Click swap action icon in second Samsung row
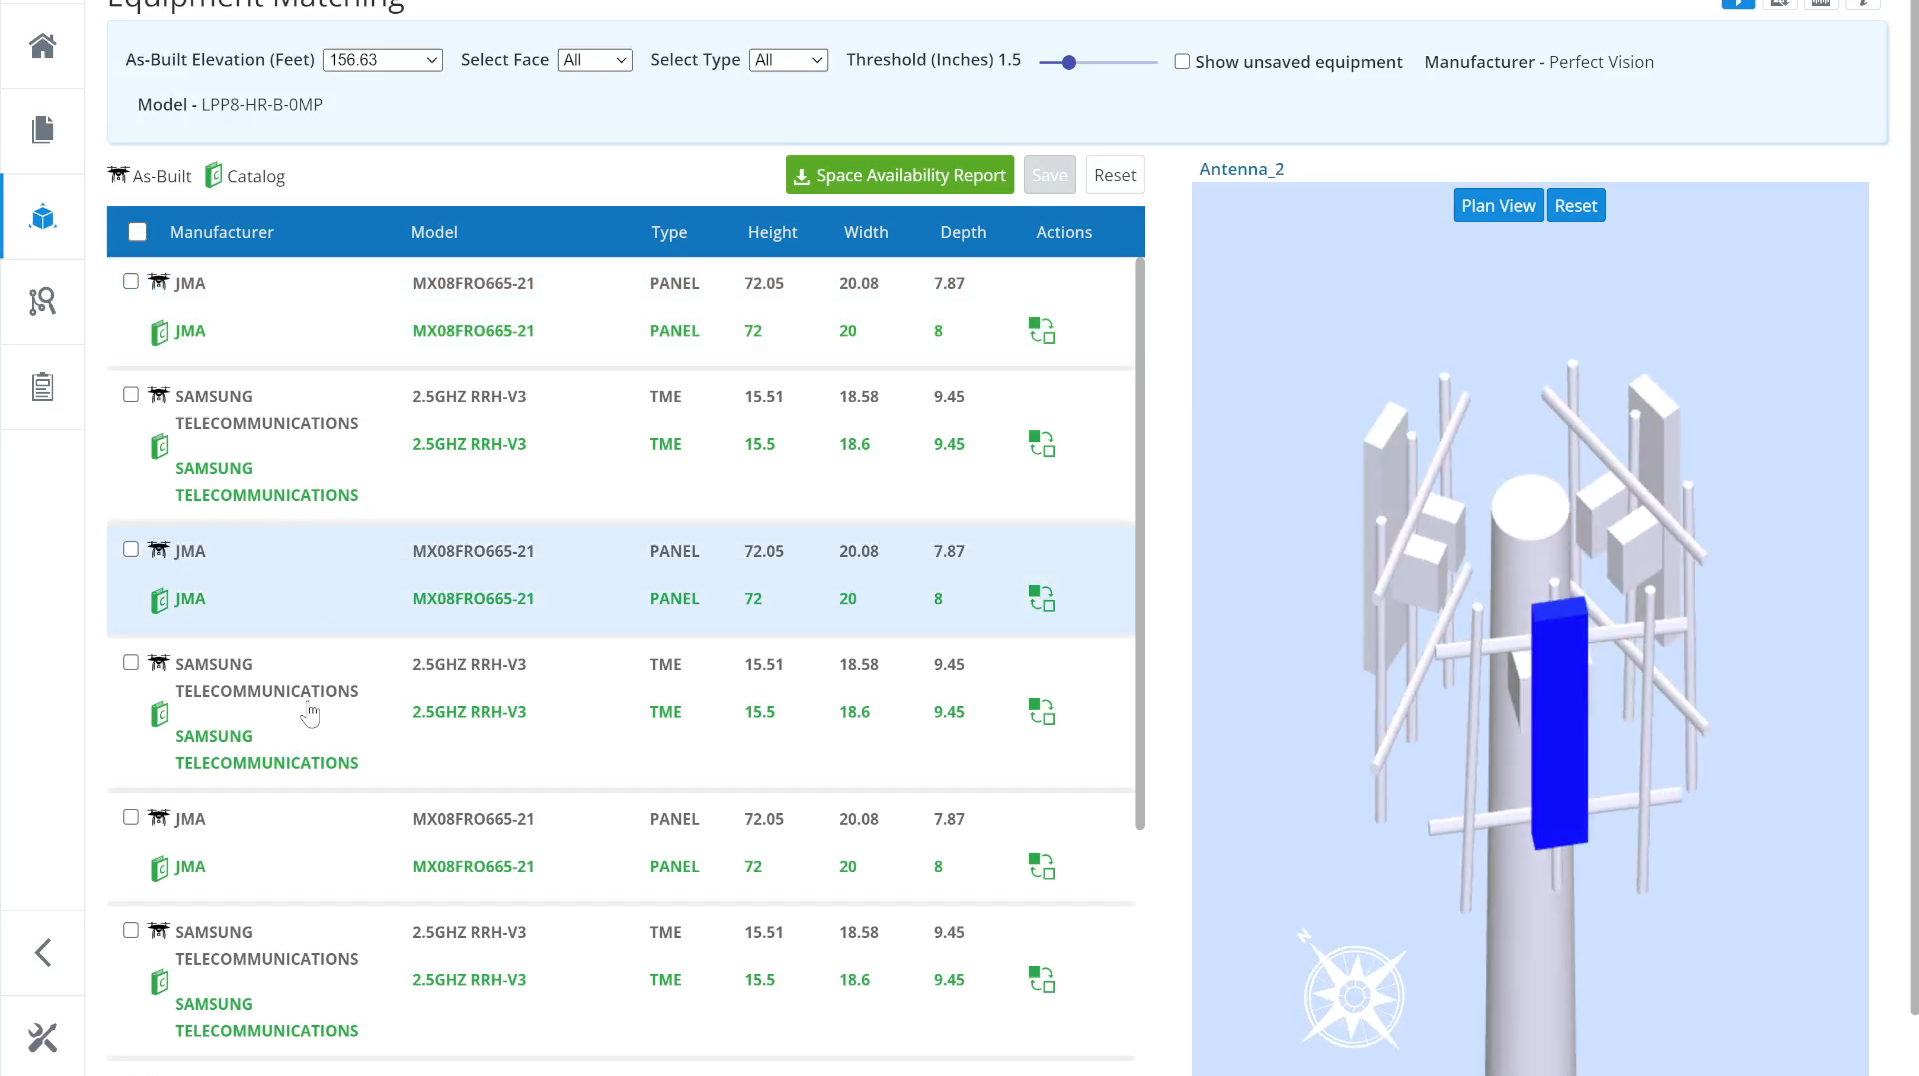The width and height of the screenshot is (1919, 1076). 1042,712
